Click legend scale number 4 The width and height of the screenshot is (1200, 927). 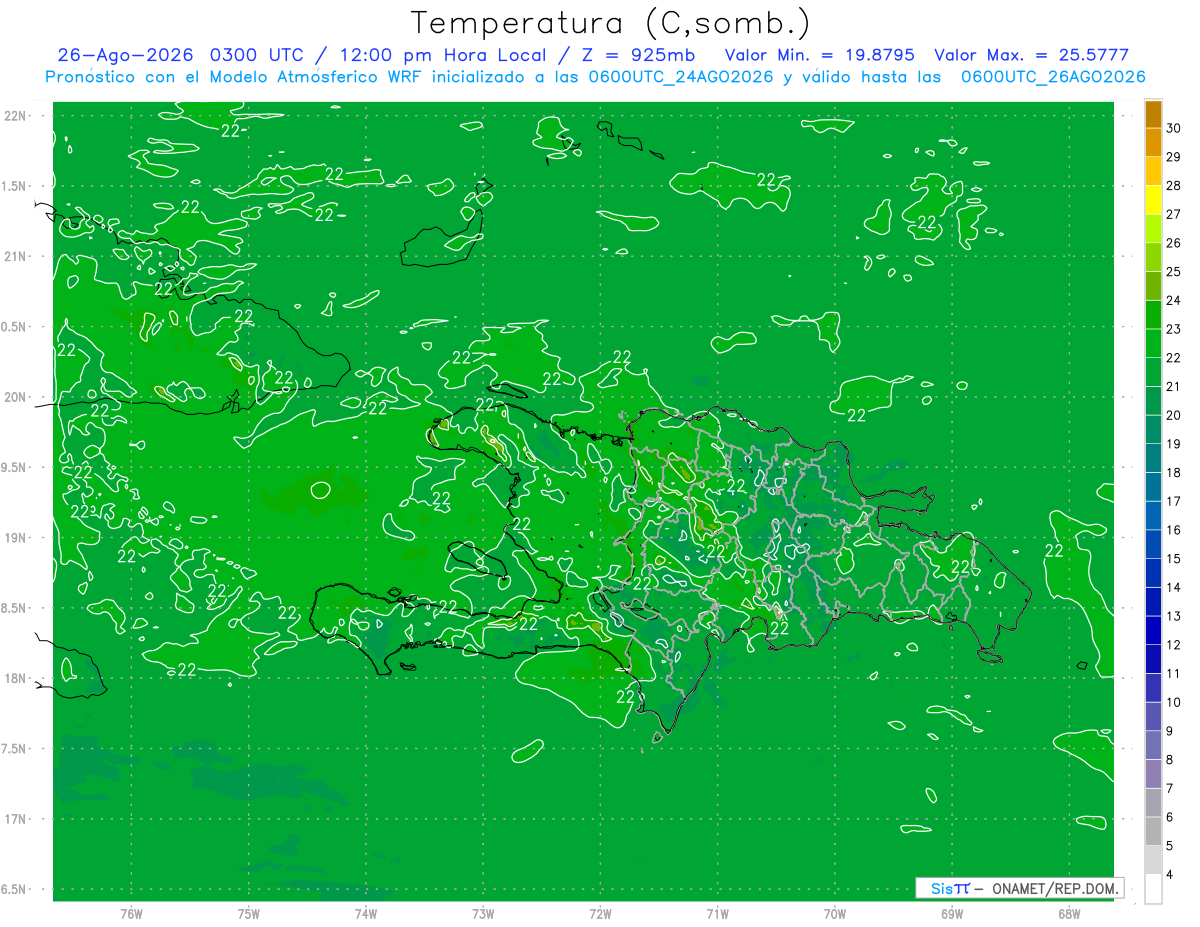click(1171, 875)
